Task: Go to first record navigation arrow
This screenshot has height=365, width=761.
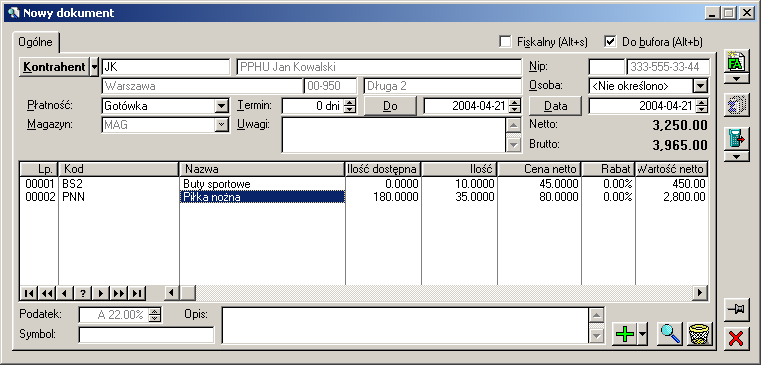Action: click(x=29, y=293)
